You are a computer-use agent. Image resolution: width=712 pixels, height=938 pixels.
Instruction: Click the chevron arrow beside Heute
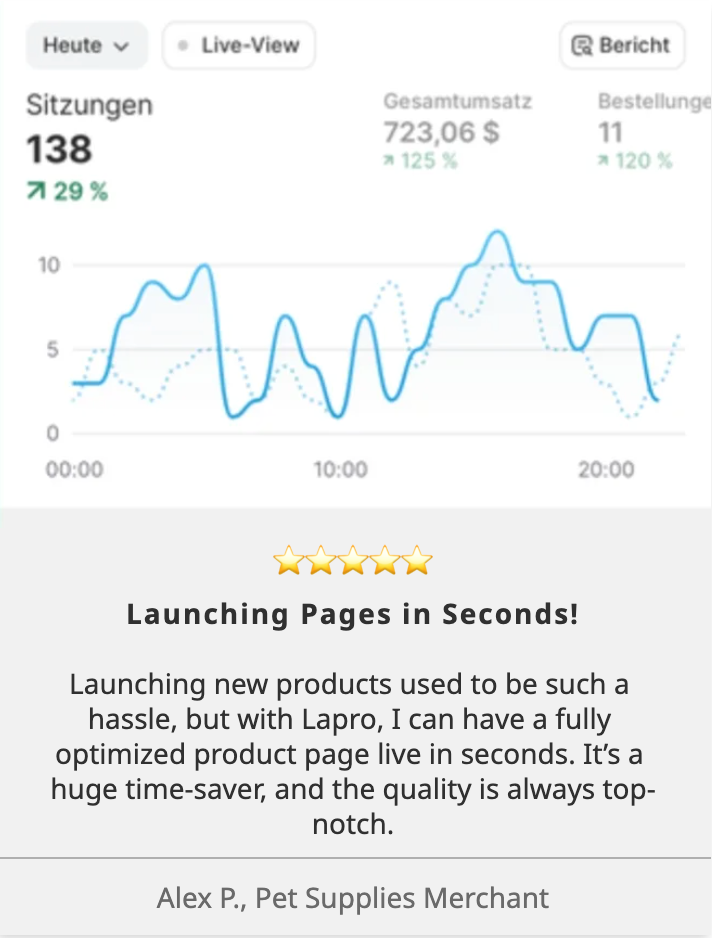click(x=122, y=47)
